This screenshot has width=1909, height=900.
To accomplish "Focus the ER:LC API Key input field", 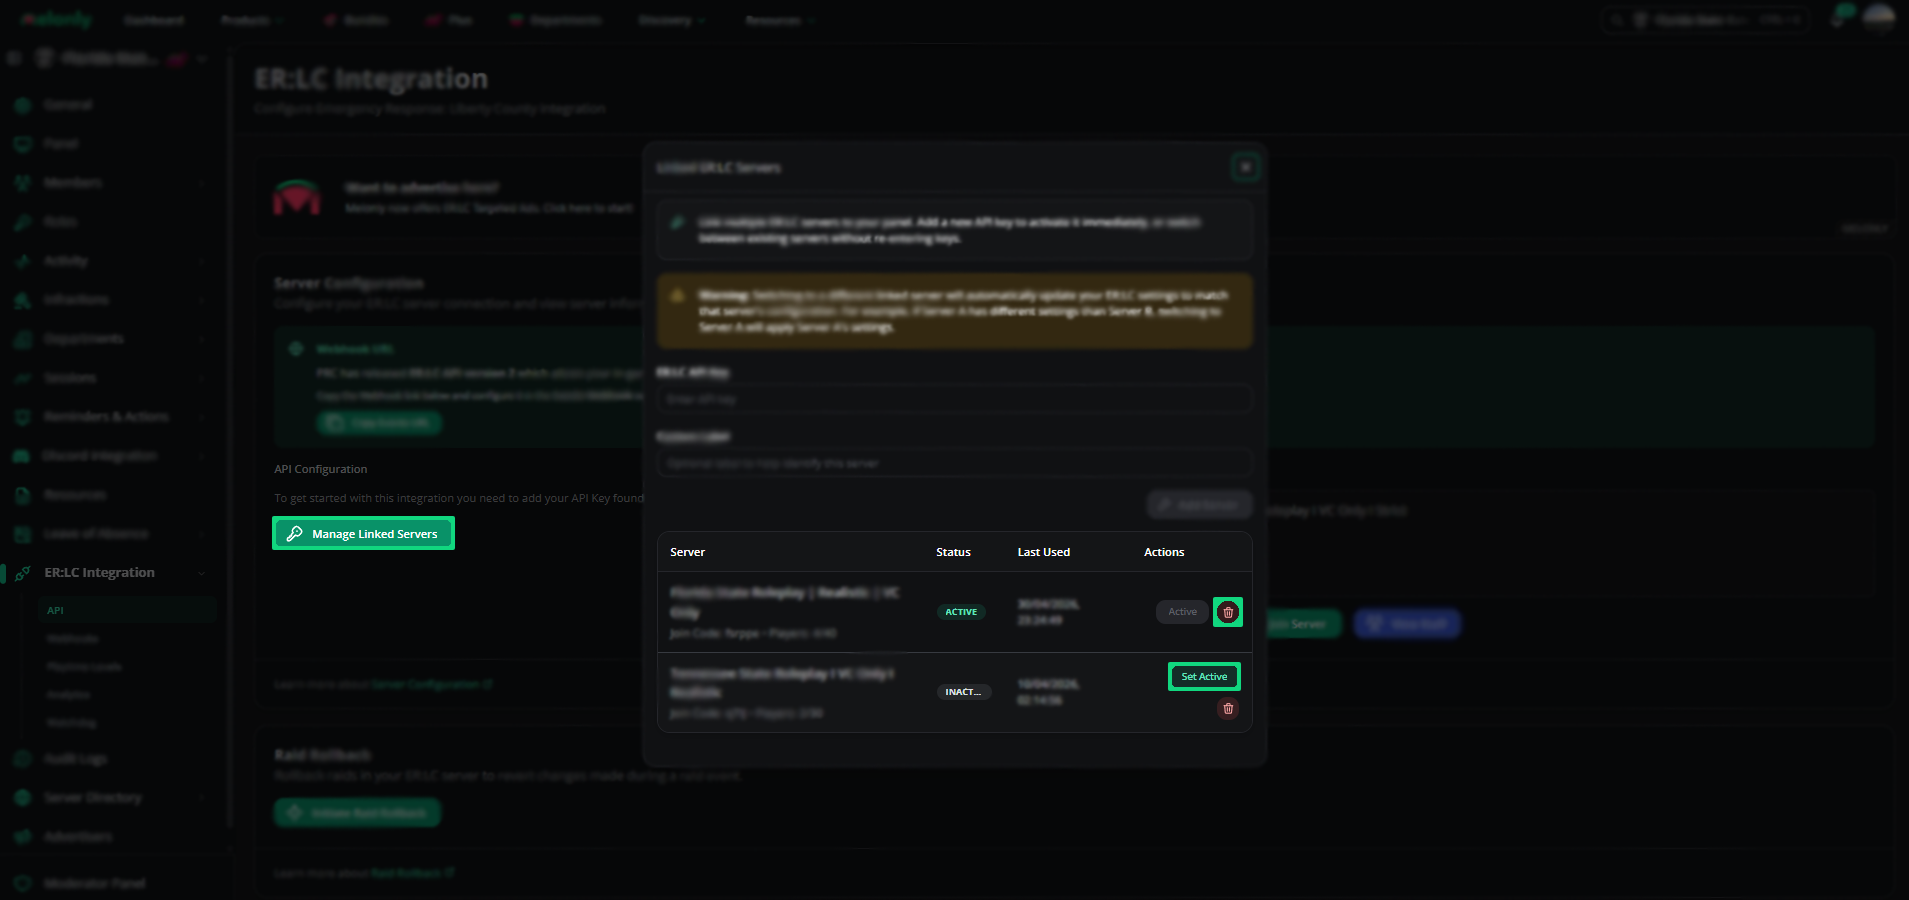I will point(954,399).
